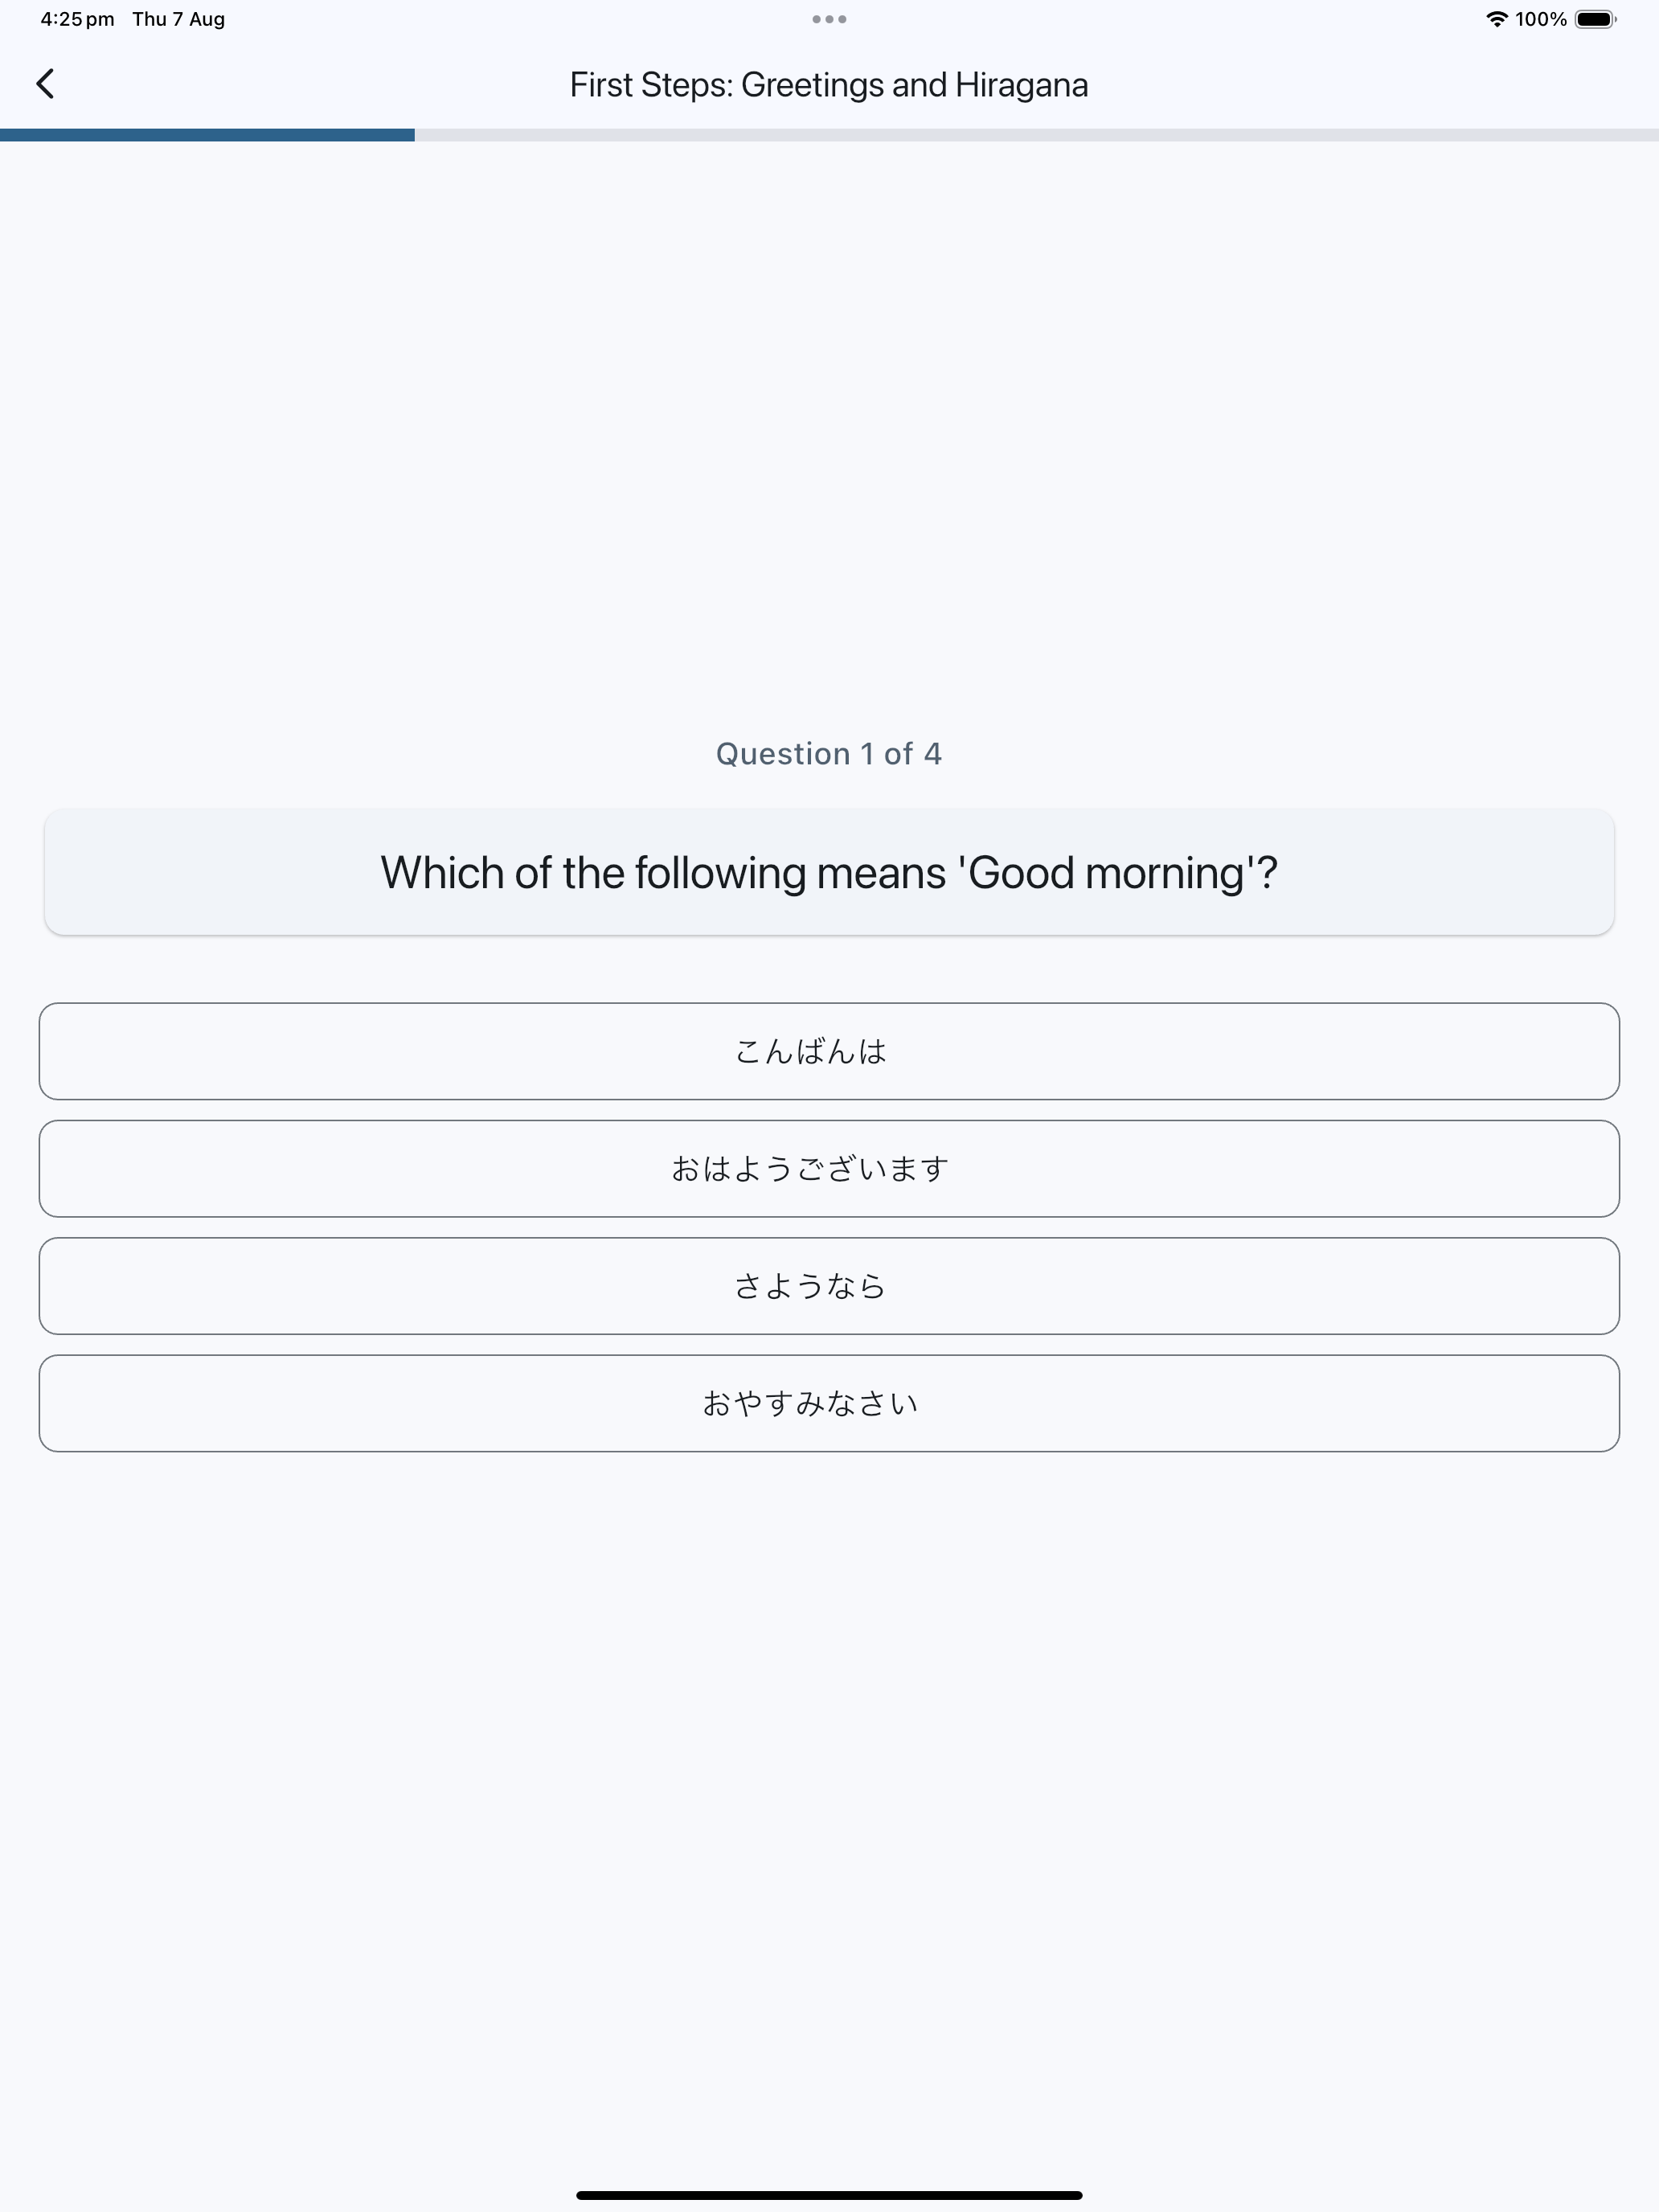The image size is (1659, 2212).
Task: Tap the 'Which of the following' question card
Action: coord(829,872)
